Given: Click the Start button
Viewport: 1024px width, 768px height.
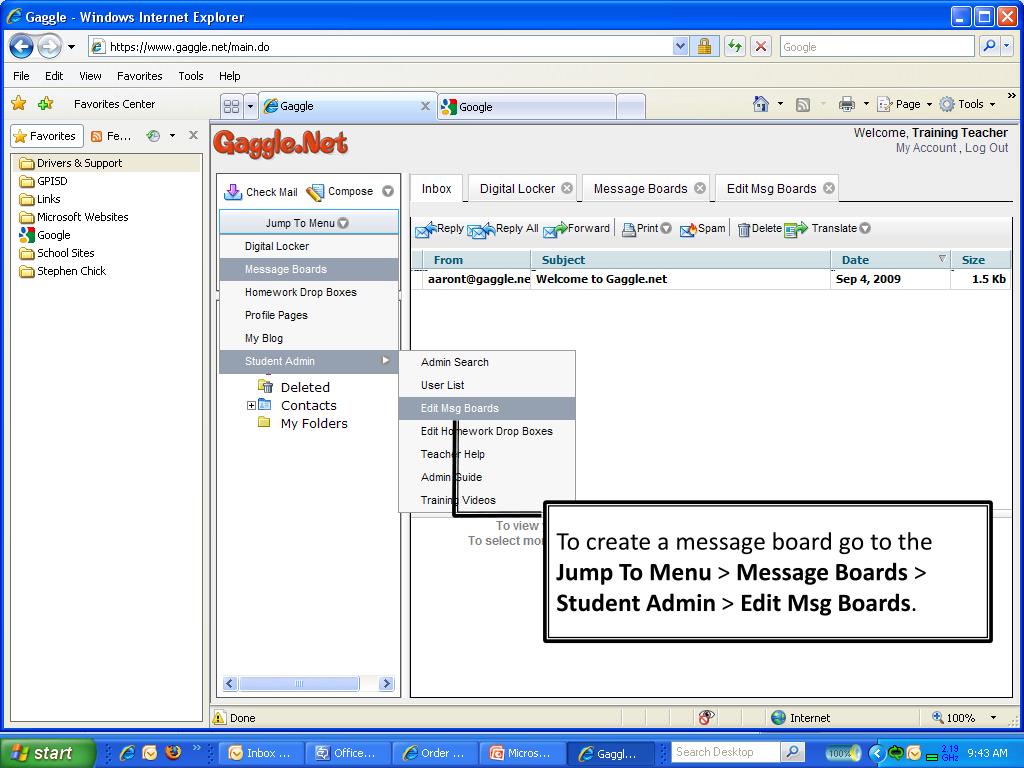Looking at the screenshot, I should pos(46,752).
